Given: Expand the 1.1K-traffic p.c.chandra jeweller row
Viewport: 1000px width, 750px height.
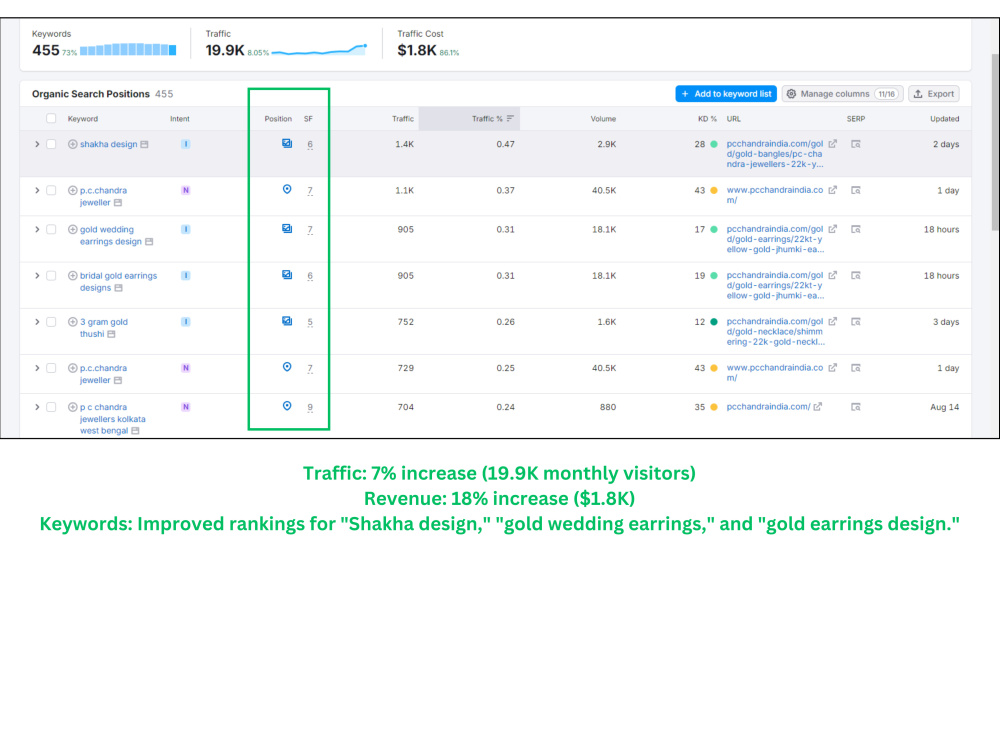Looking at the screenshot, I should click(x=37, y=190).
